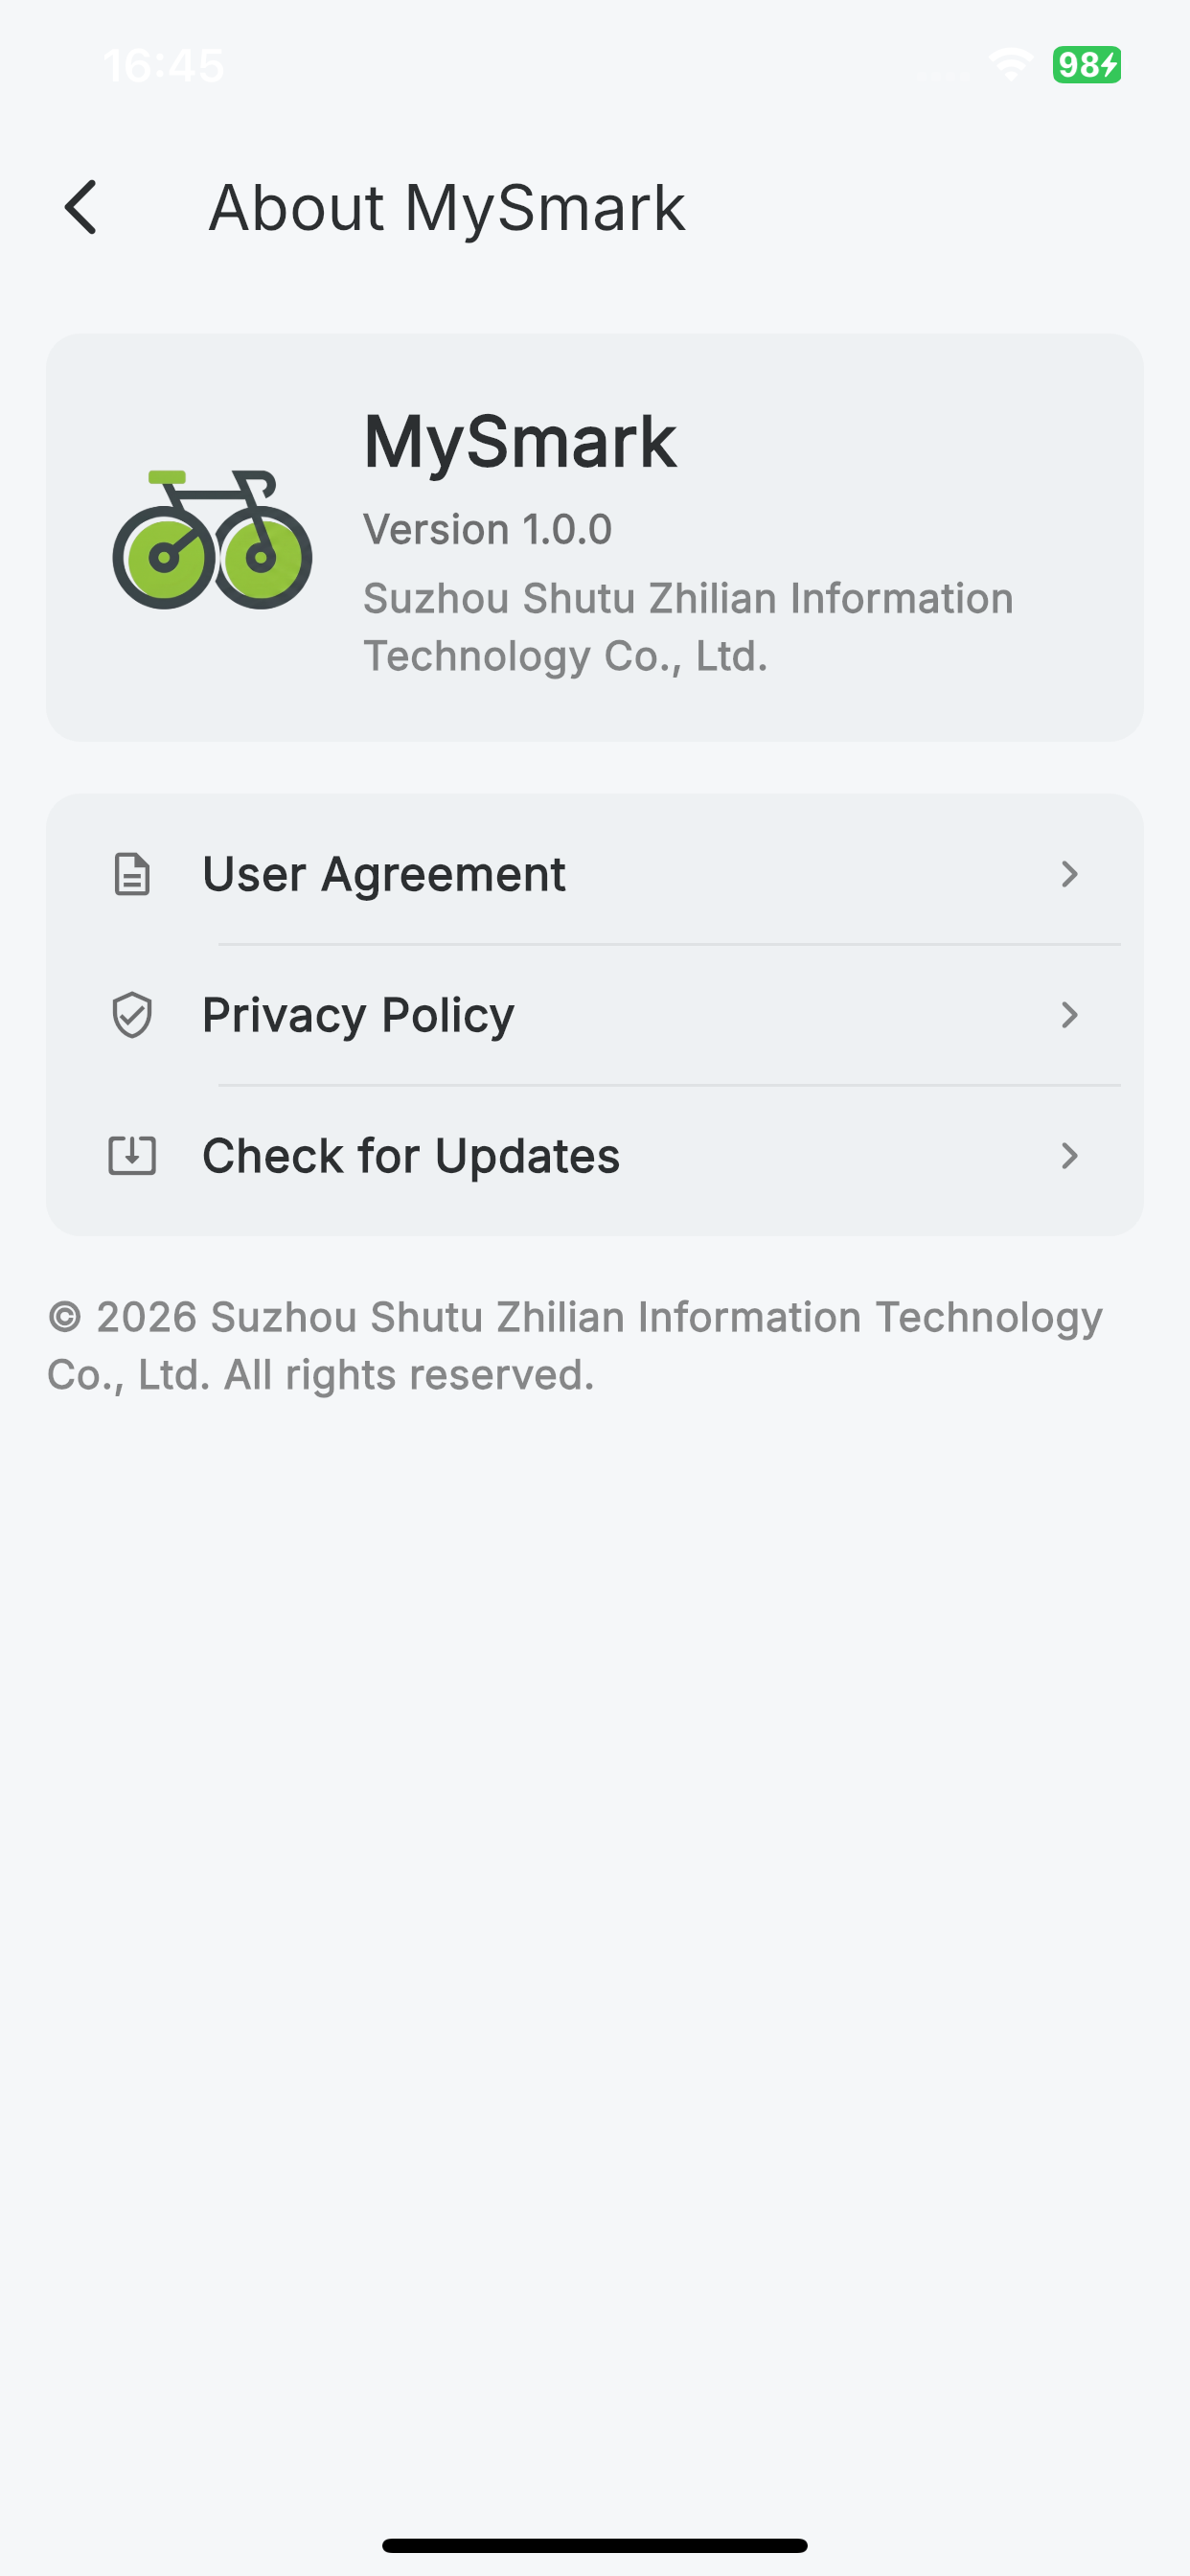Click the Privacy Policy shield icon
Screen dimensions: 1190x2576
click(x=132, y=1015)
